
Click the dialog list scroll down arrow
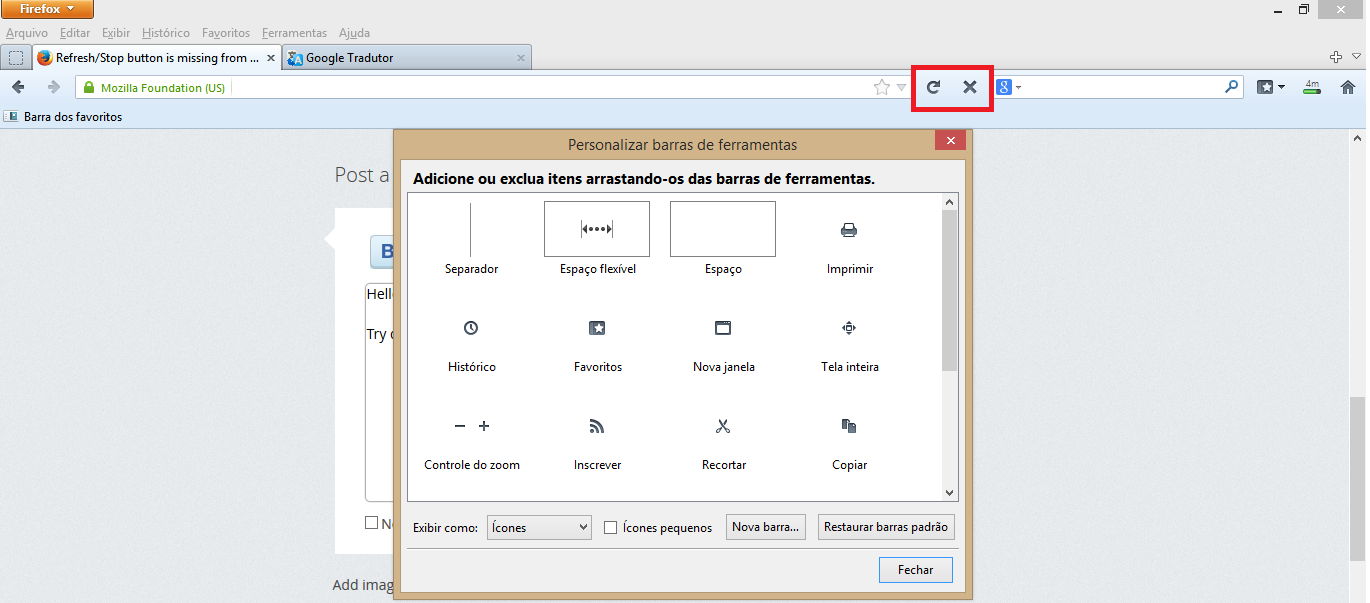(950, 492)
